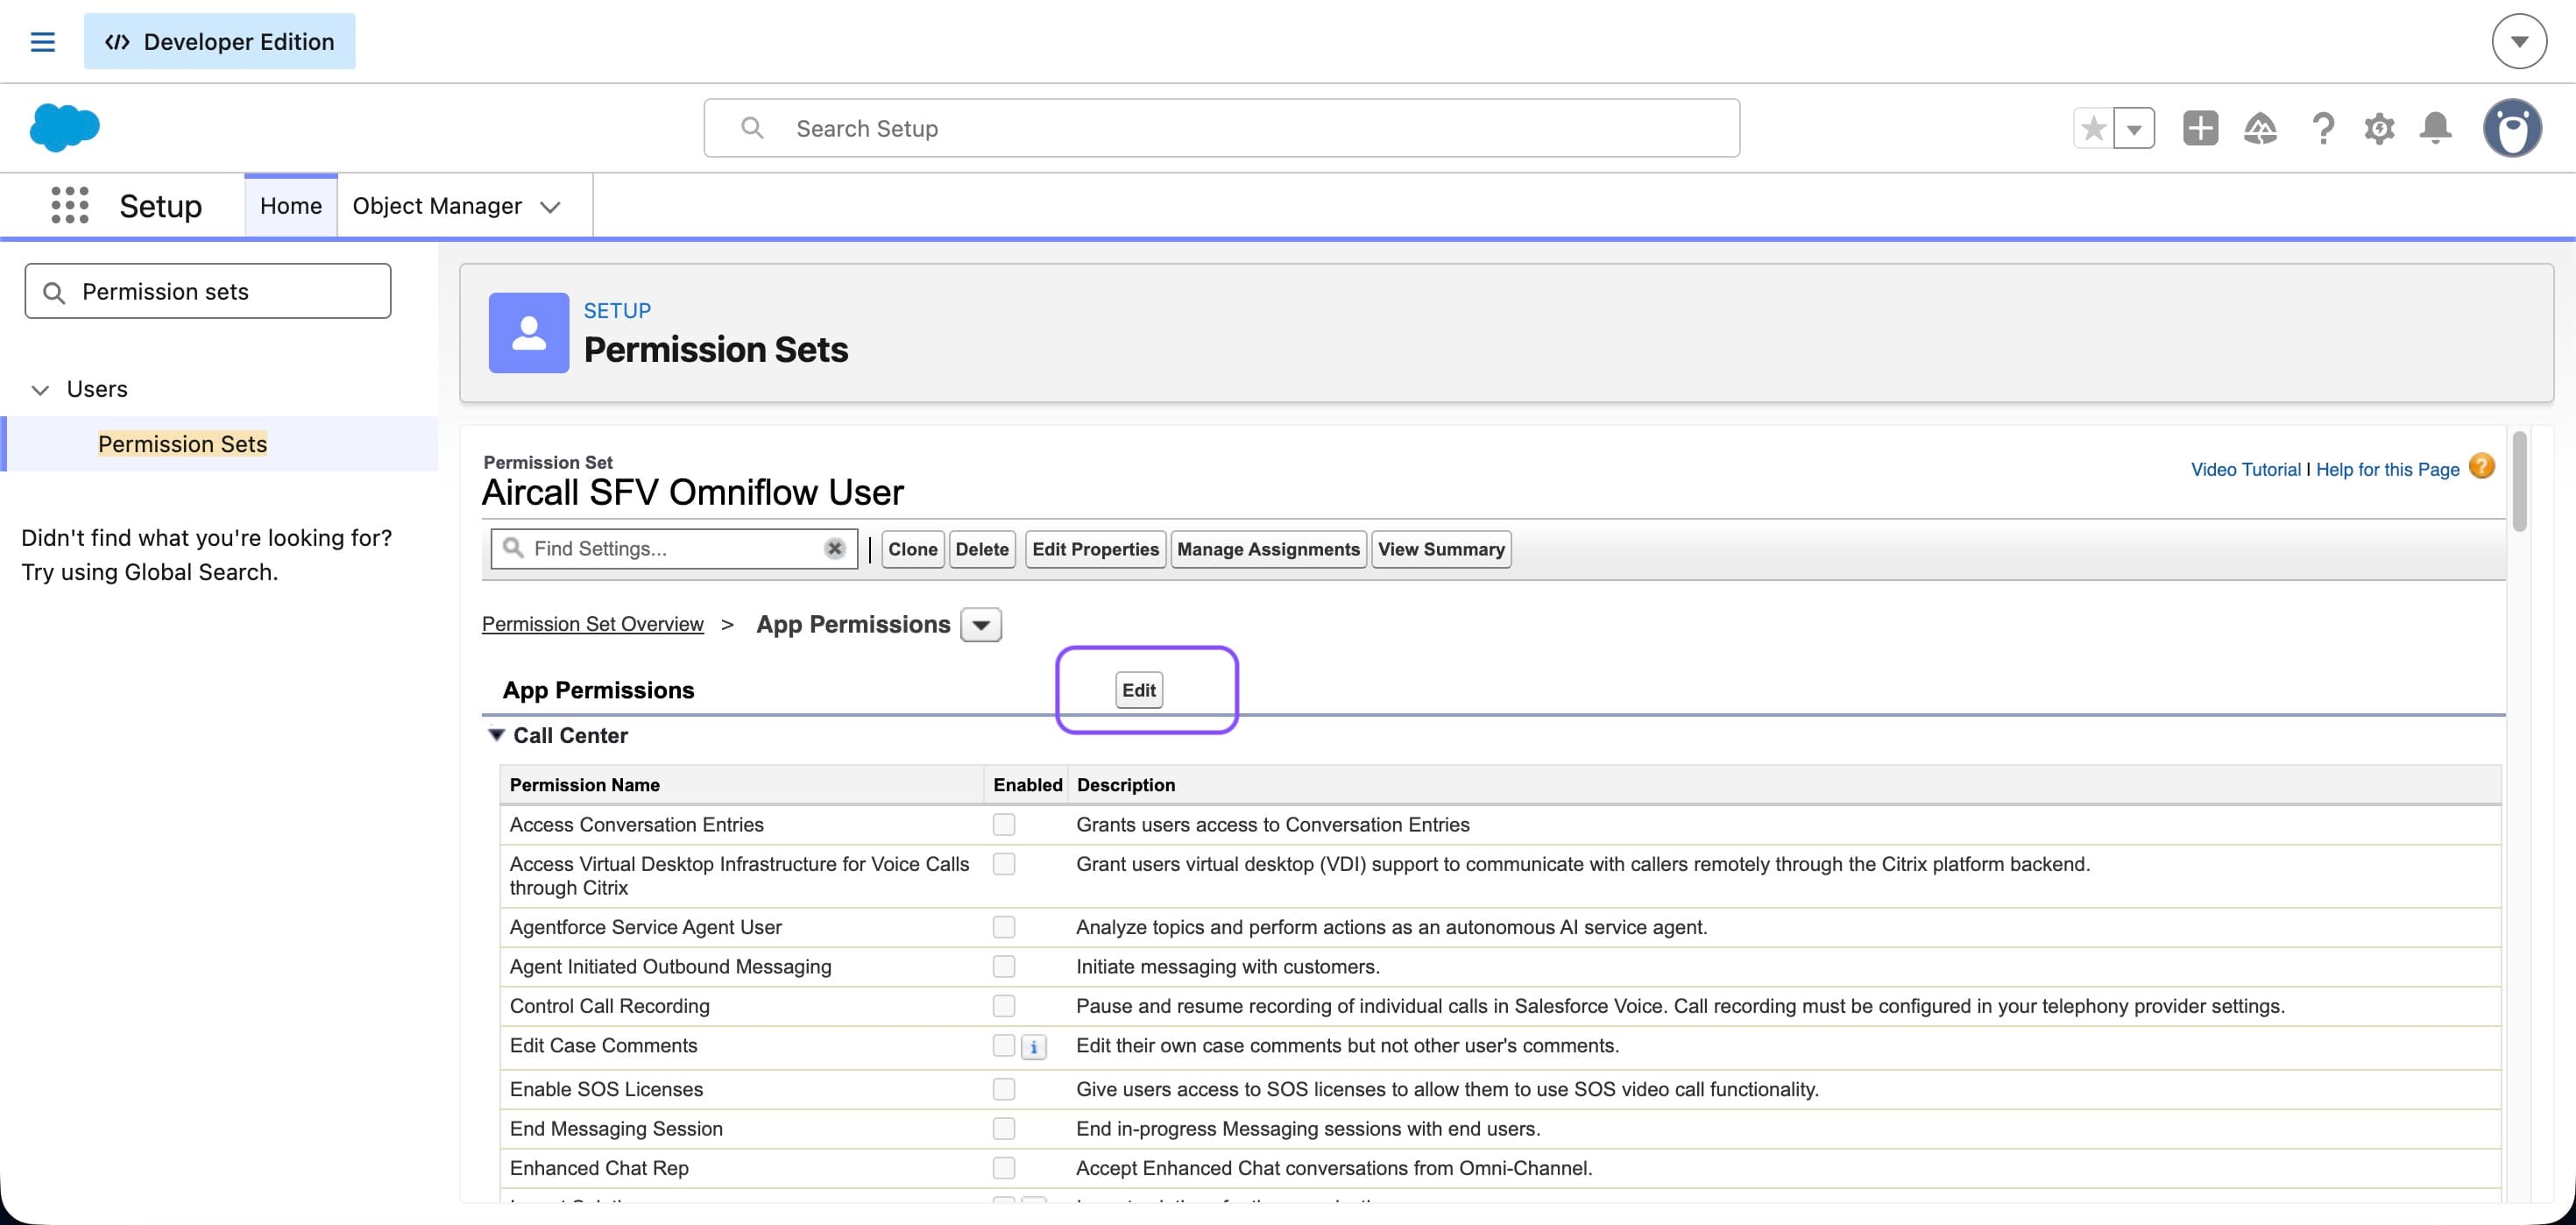Open the Object Manager tab dropdown chevron
The image size is (2576, 1225).
(x=550, y=207)
